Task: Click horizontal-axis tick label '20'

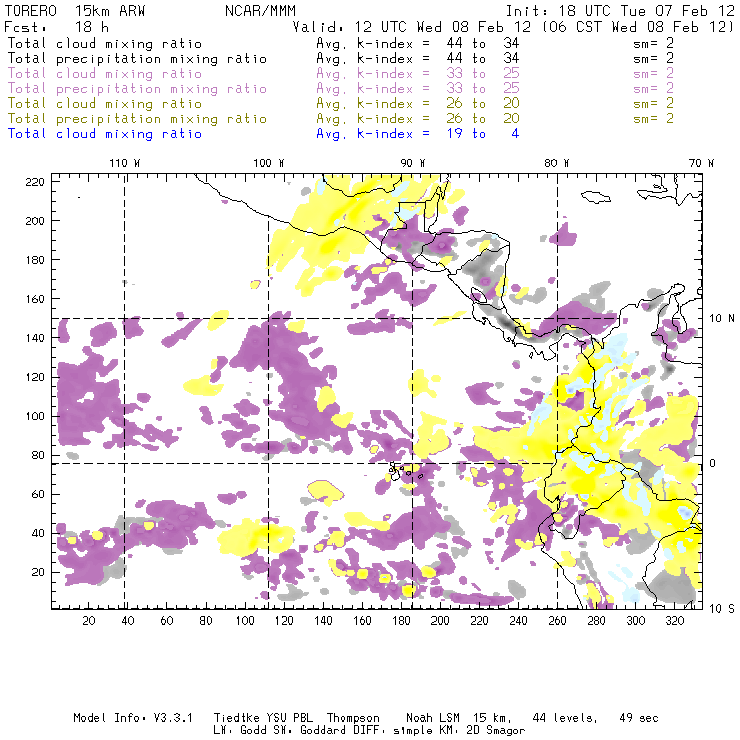Action: (89, 621)
